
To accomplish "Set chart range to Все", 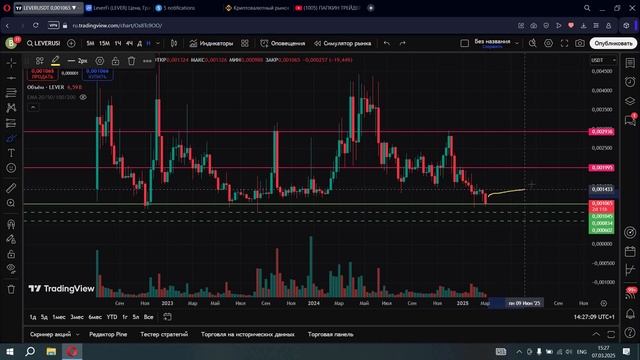I will (149, 317).
